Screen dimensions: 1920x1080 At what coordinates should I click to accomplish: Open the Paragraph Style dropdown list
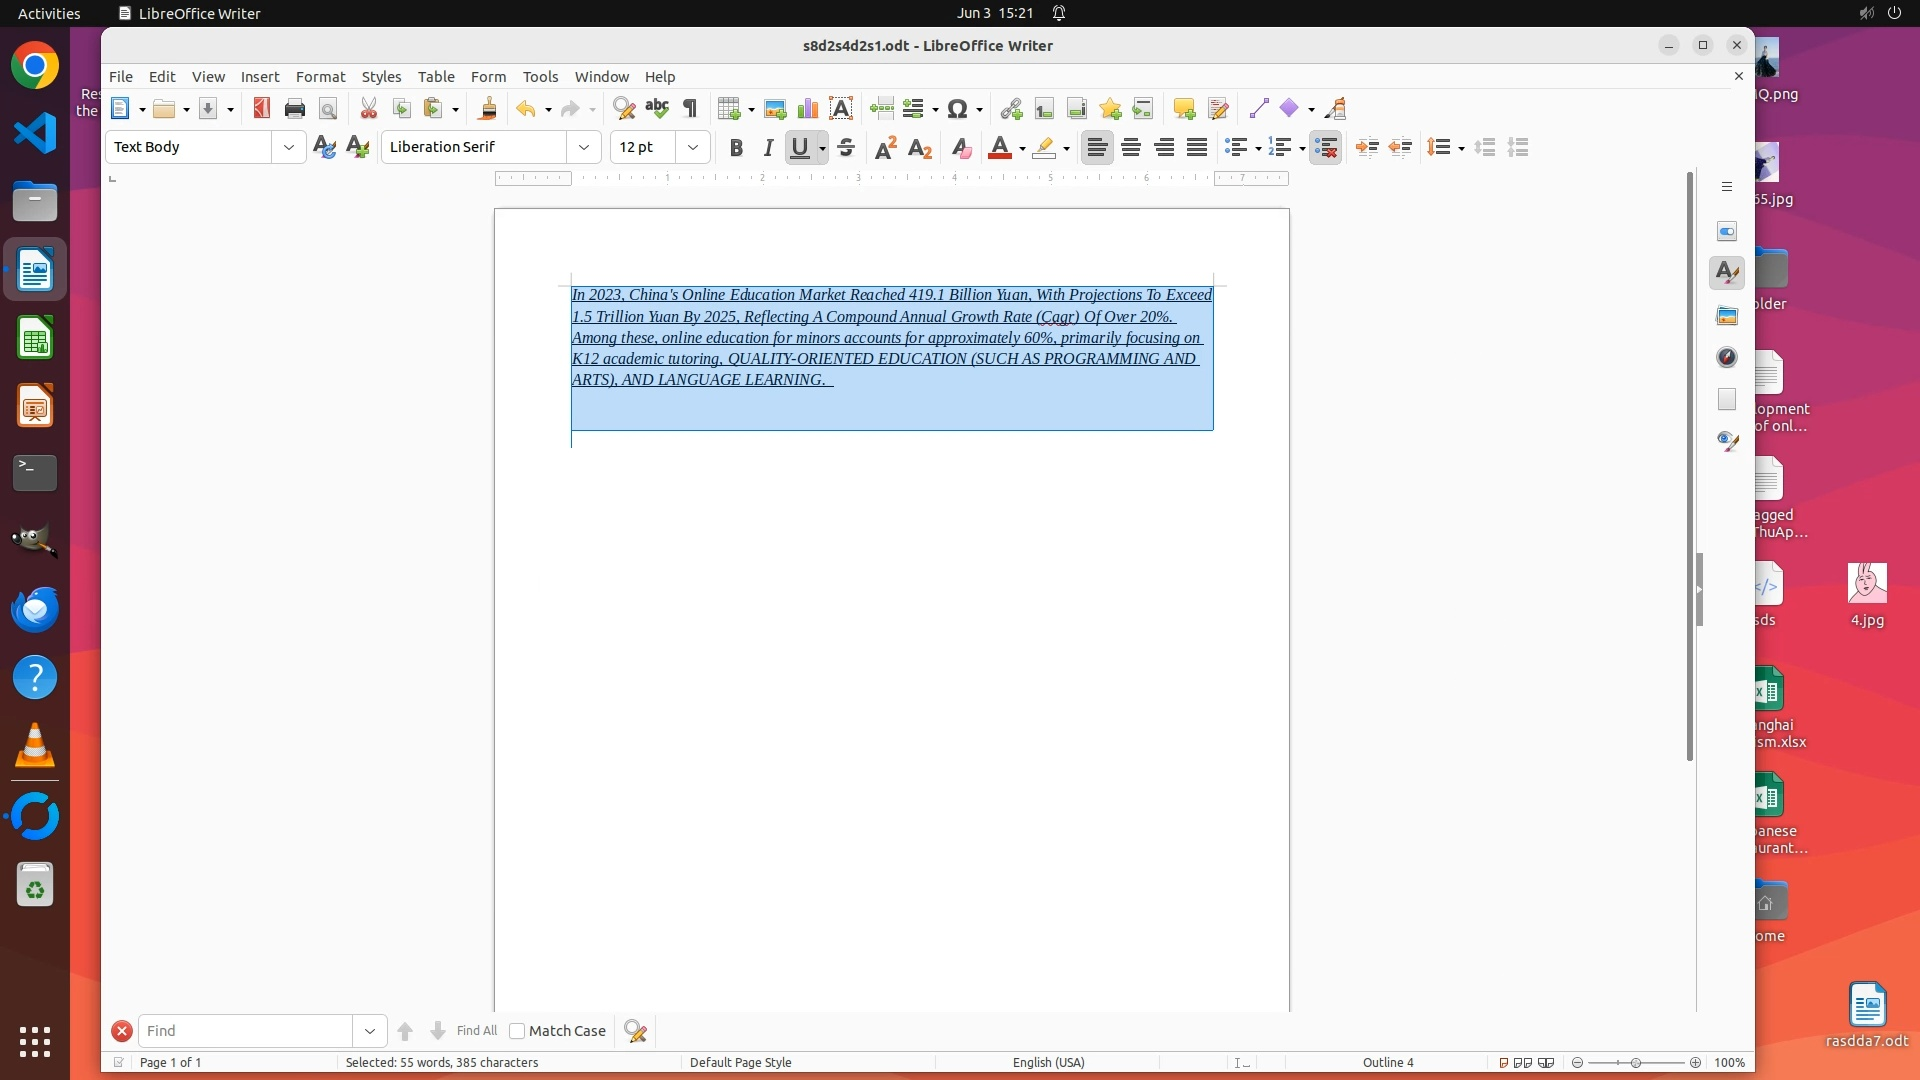(x=289, y=147)
